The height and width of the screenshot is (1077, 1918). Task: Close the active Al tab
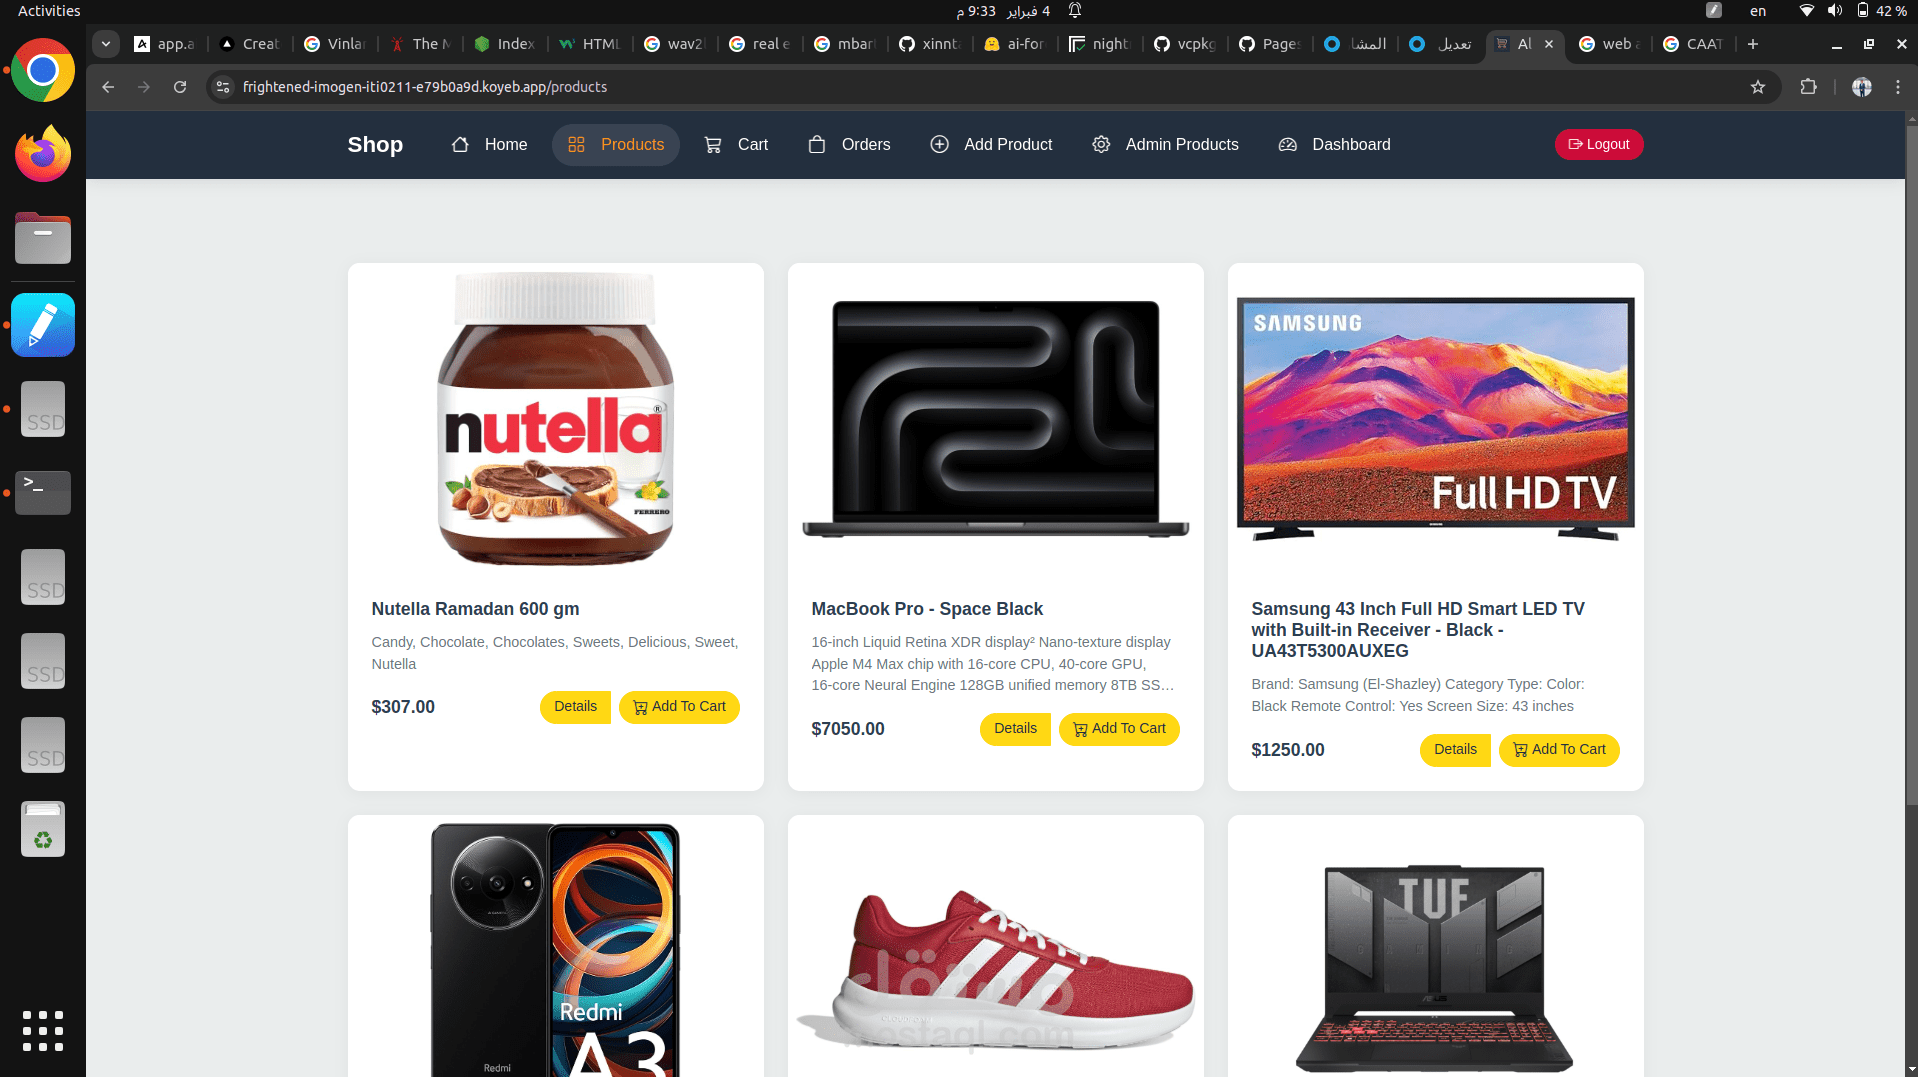tap(1549, 44)
